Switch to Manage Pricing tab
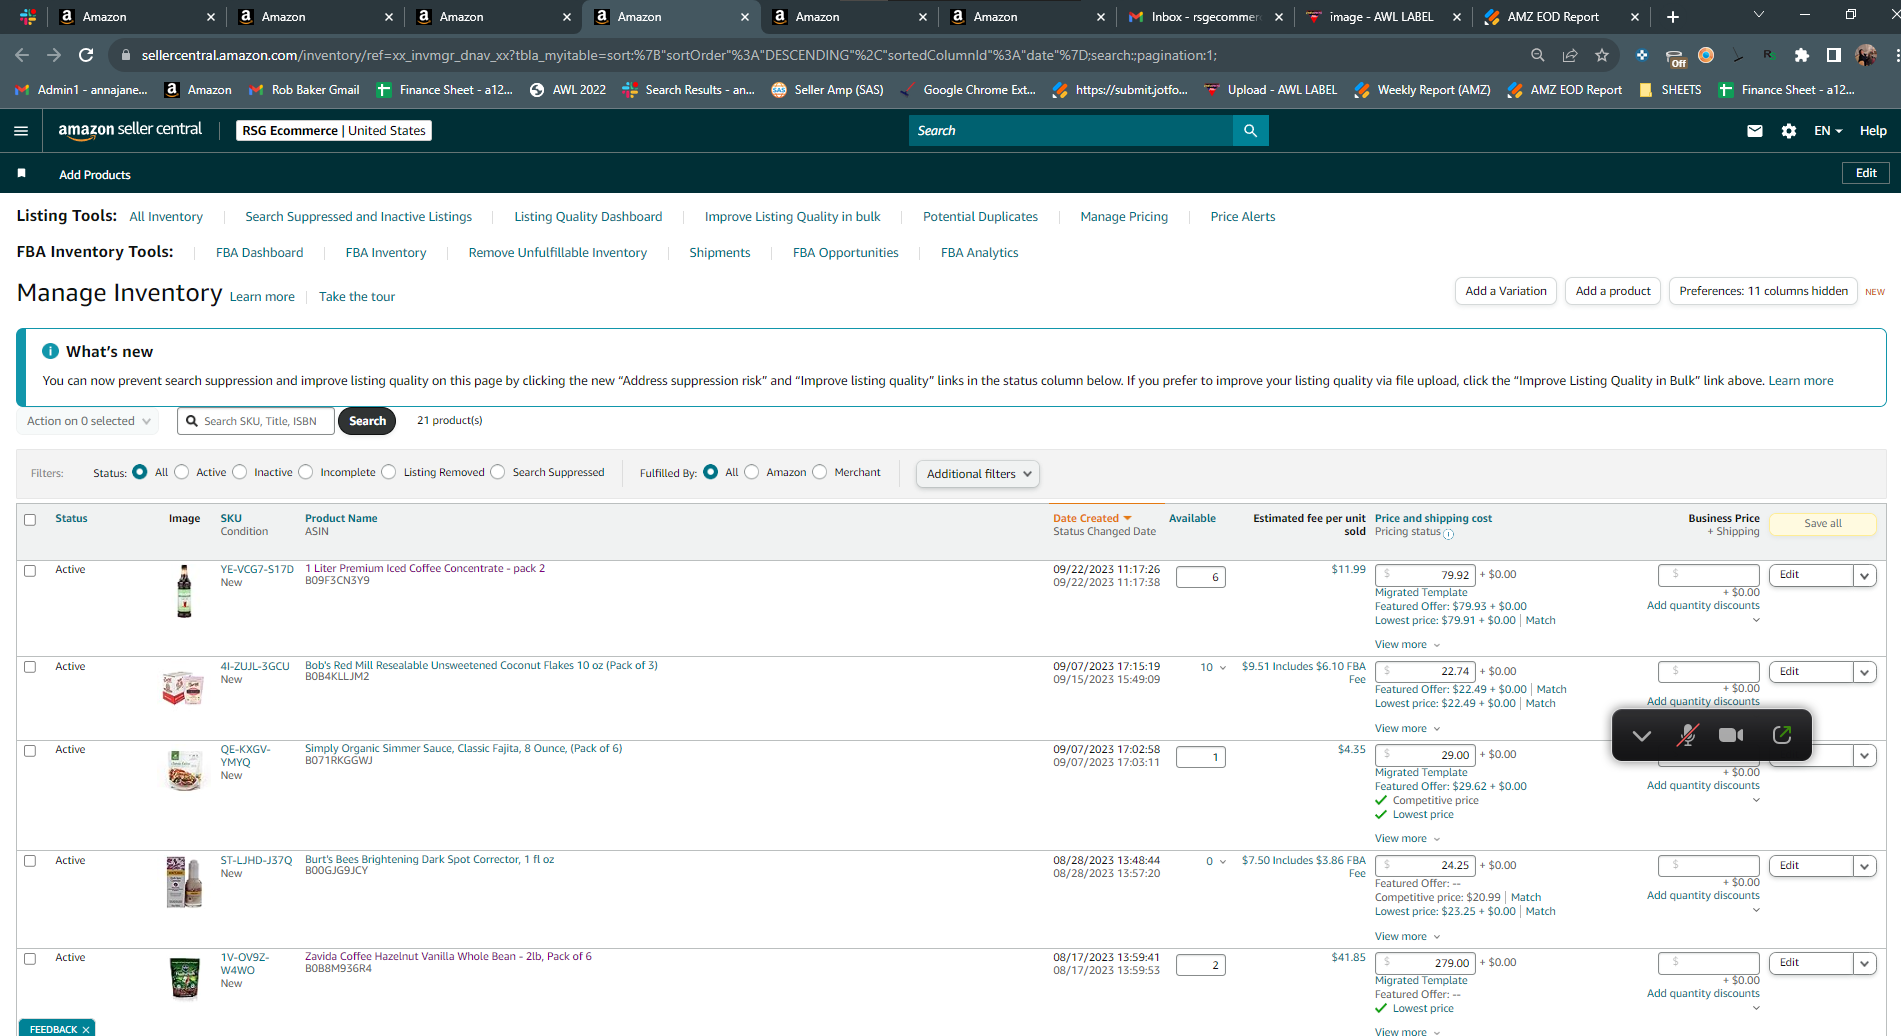This screenshot has height=1036, width=1901. pyautogui.click(x=1124, y=217)
